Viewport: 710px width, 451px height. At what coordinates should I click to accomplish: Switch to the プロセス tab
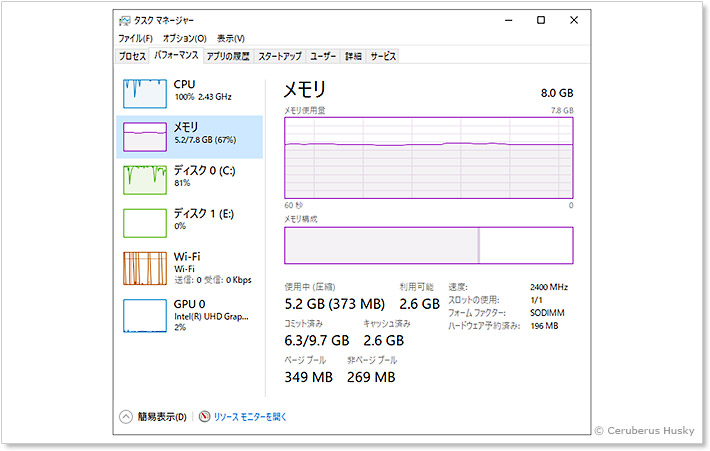click(x=132, y=56)
